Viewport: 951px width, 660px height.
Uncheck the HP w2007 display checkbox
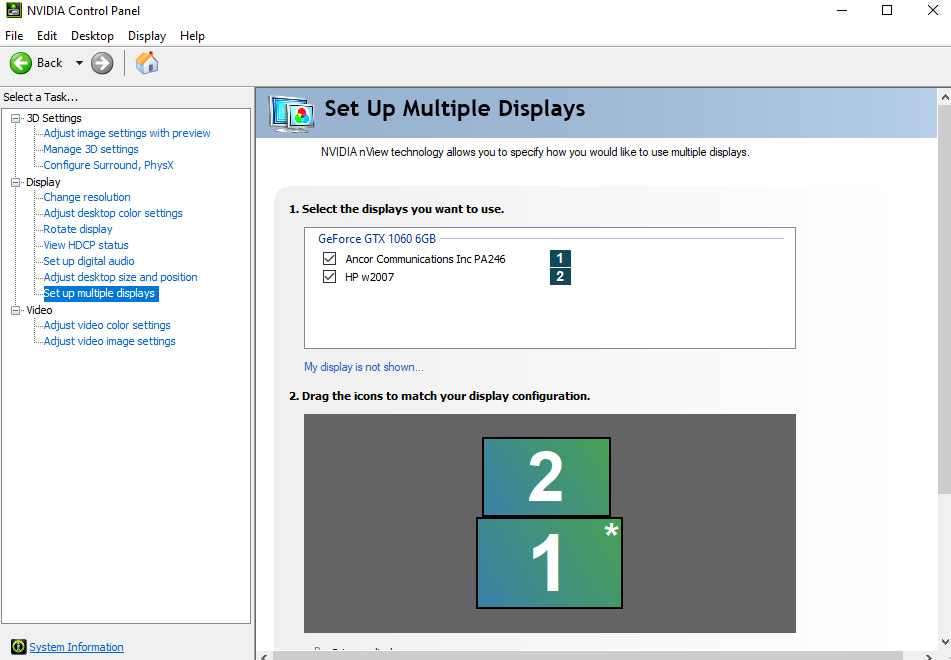(x=329, y=277)
